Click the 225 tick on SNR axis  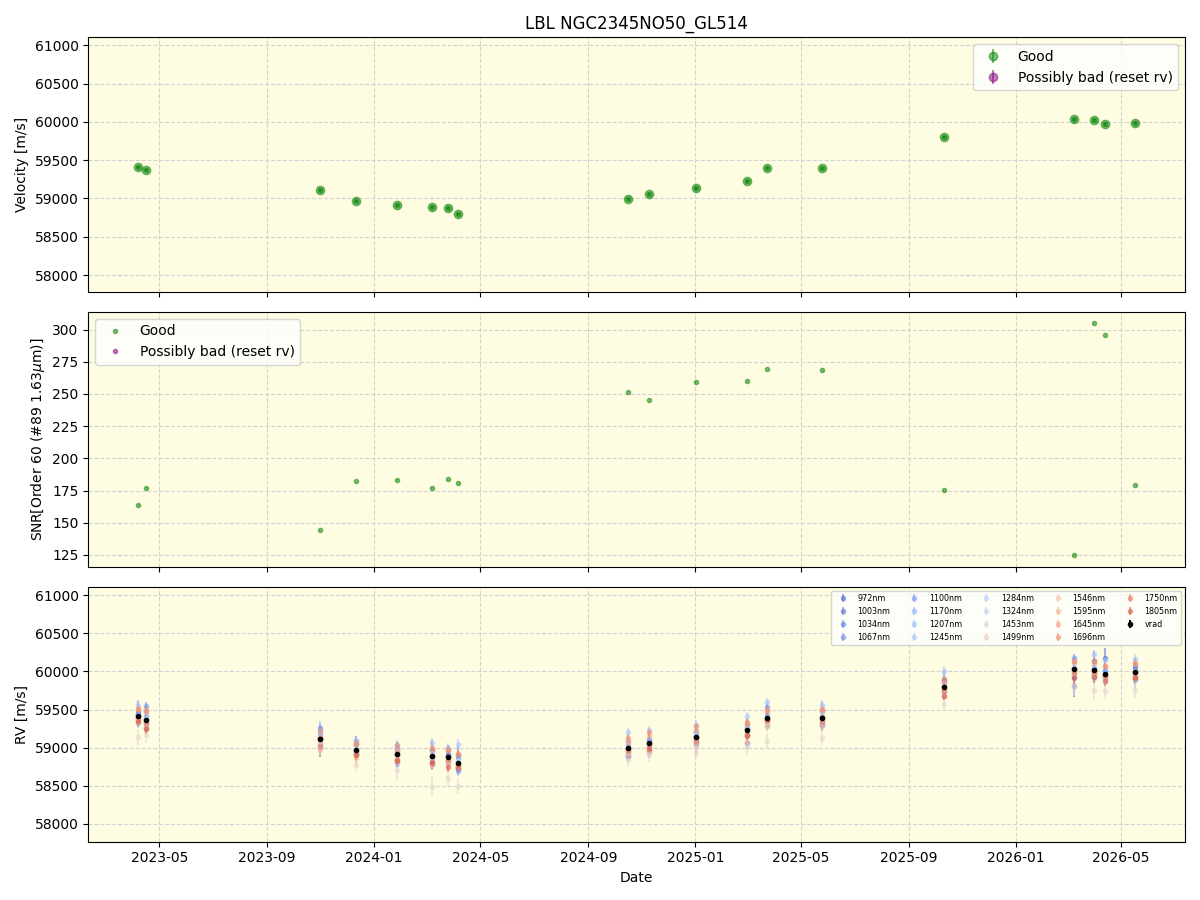click(67, 426)
